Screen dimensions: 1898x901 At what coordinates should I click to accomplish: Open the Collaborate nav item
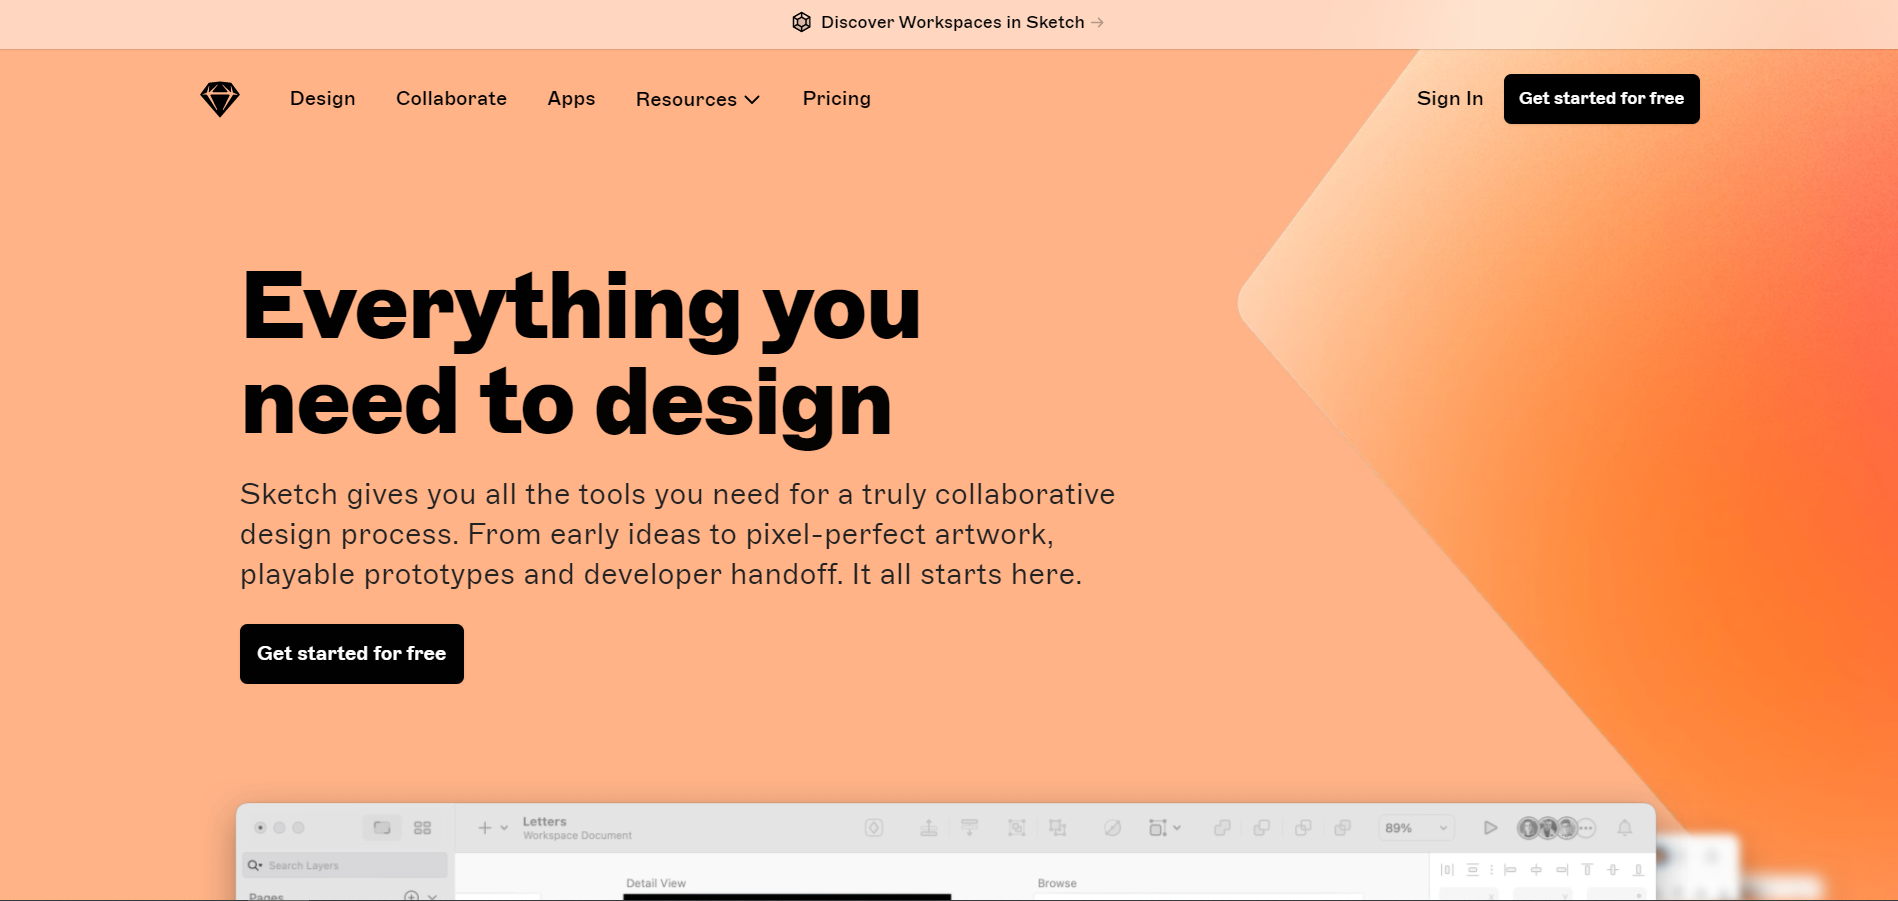pyautogui.click(x=451, y=99)
